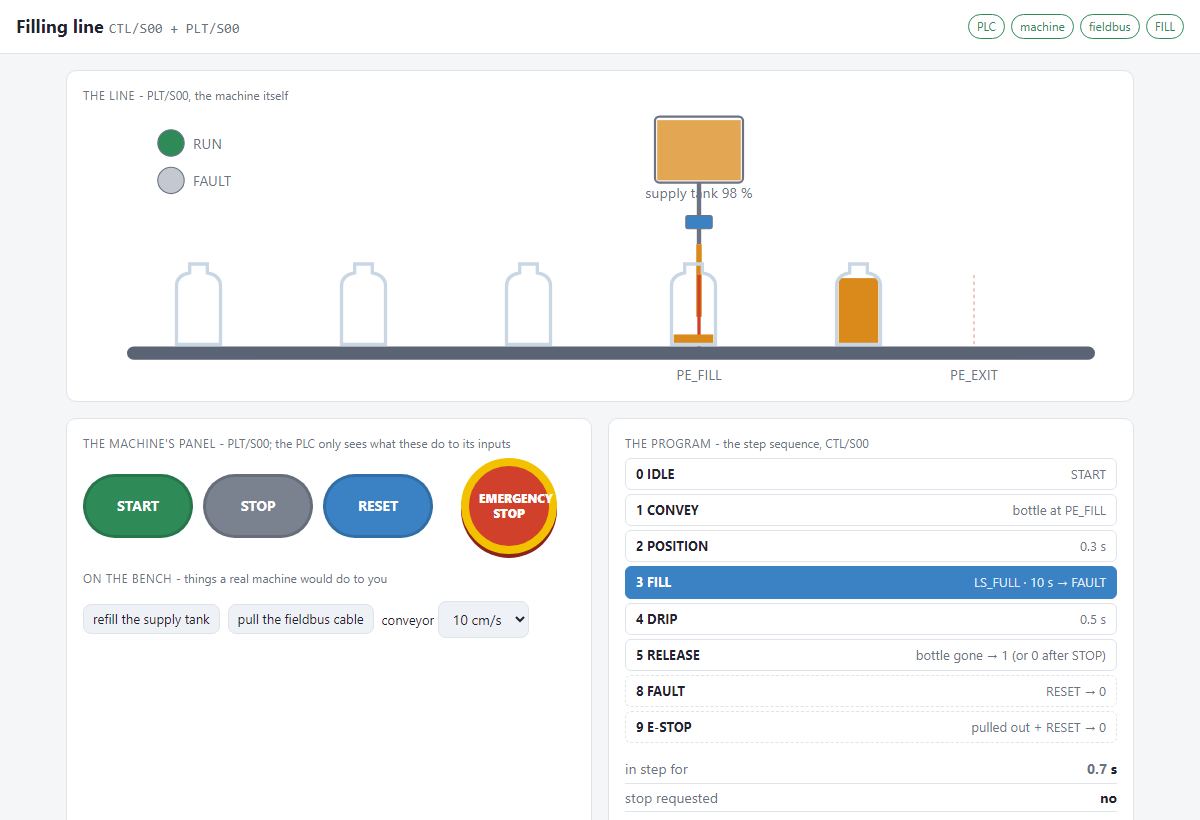The height and width of the screenshot is (820, 1200).
Task: Start the machine with the green START button
Action: [138, 506]
